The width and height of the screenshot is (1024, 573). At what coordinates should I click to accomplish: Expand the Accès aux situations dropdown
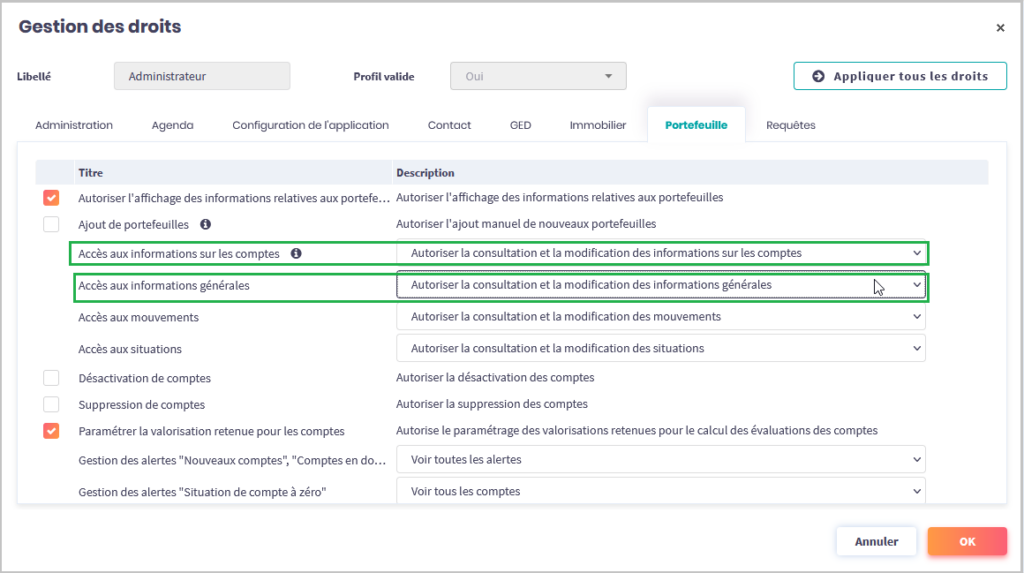tap(661, 348)
